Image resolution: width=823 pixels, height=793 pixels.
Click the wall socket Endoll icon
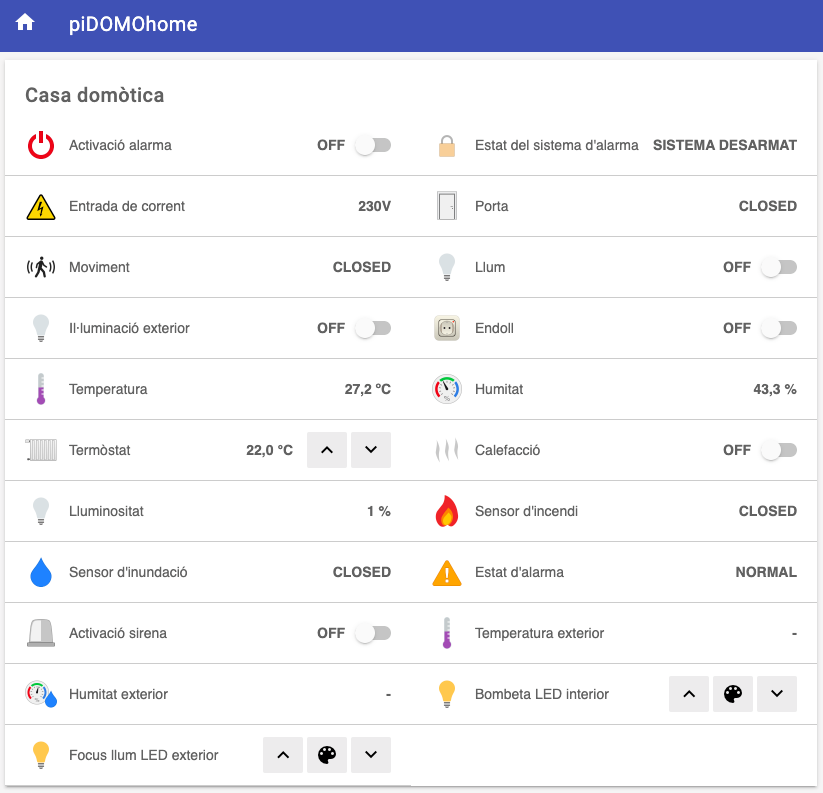(x=447, y=329)
